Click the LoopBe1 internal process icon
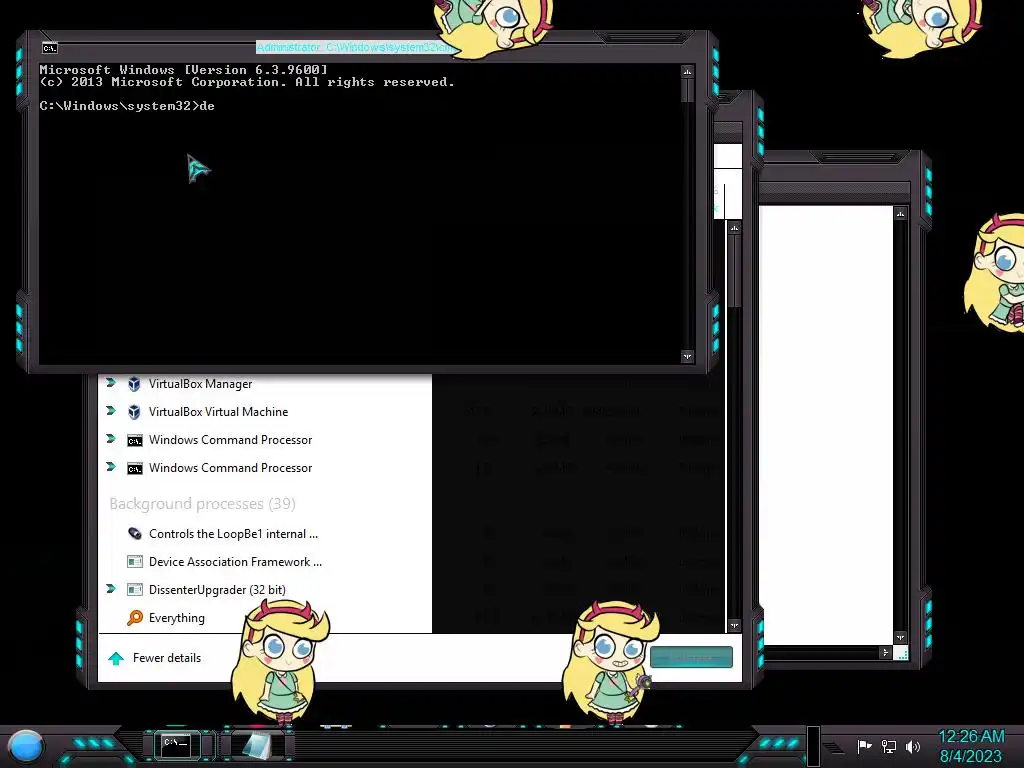Viewport: 1024px width, 768px height. pyautogui.click(x=135, y=534)
